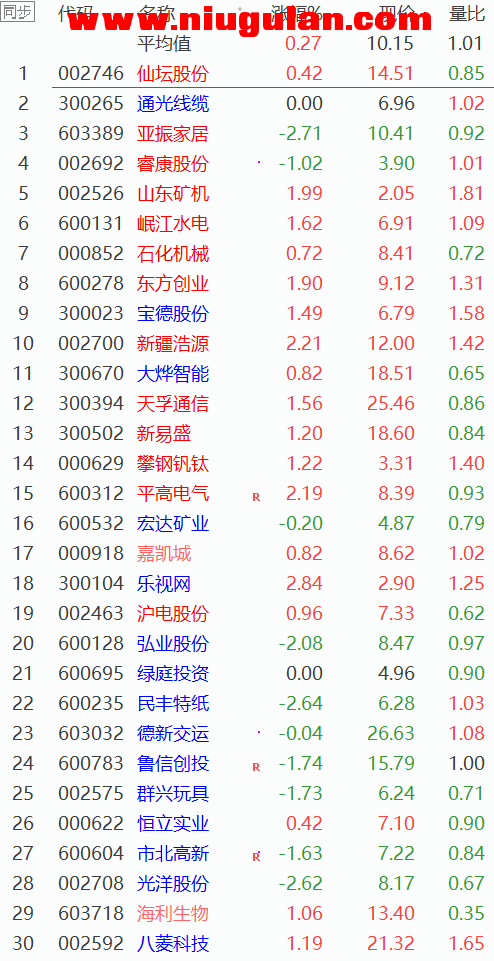Click the 八菱科技 stock name
Viewport: 494px width, 961px height.
(173, 944)
